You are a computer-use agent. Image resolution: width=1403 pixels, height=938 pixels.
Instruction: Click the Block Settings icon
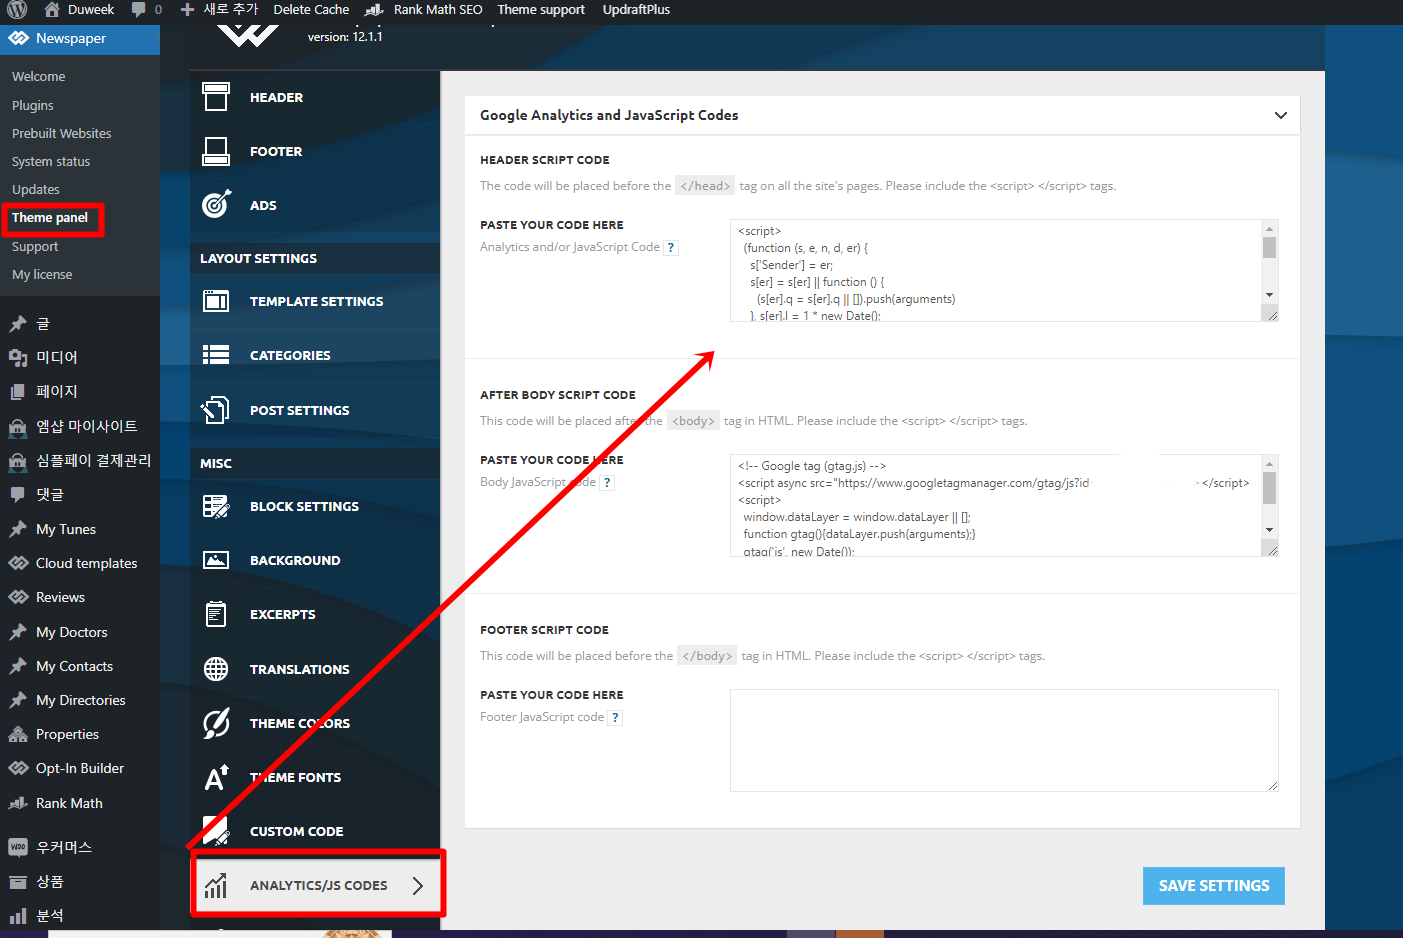[216, 506]
